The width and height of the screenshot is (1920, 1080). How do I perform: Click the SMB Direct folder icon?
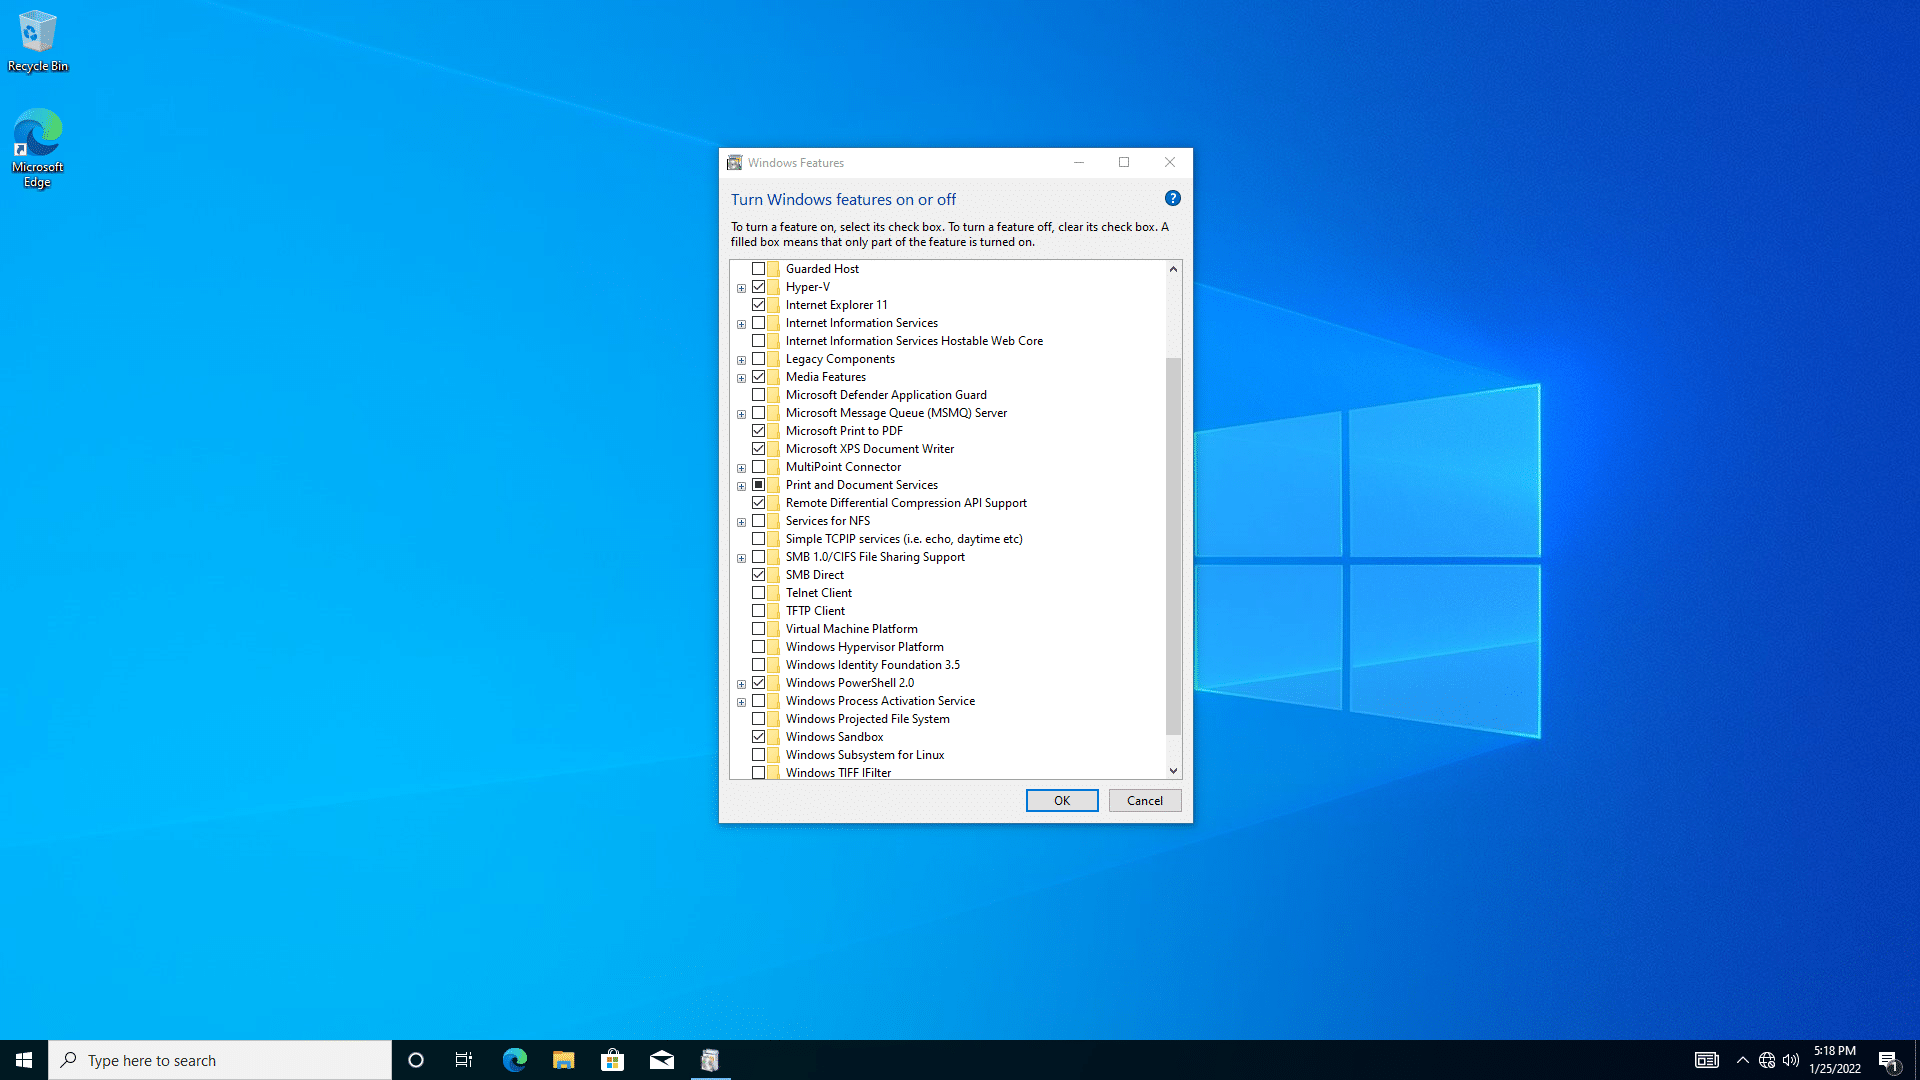[774, 575]
